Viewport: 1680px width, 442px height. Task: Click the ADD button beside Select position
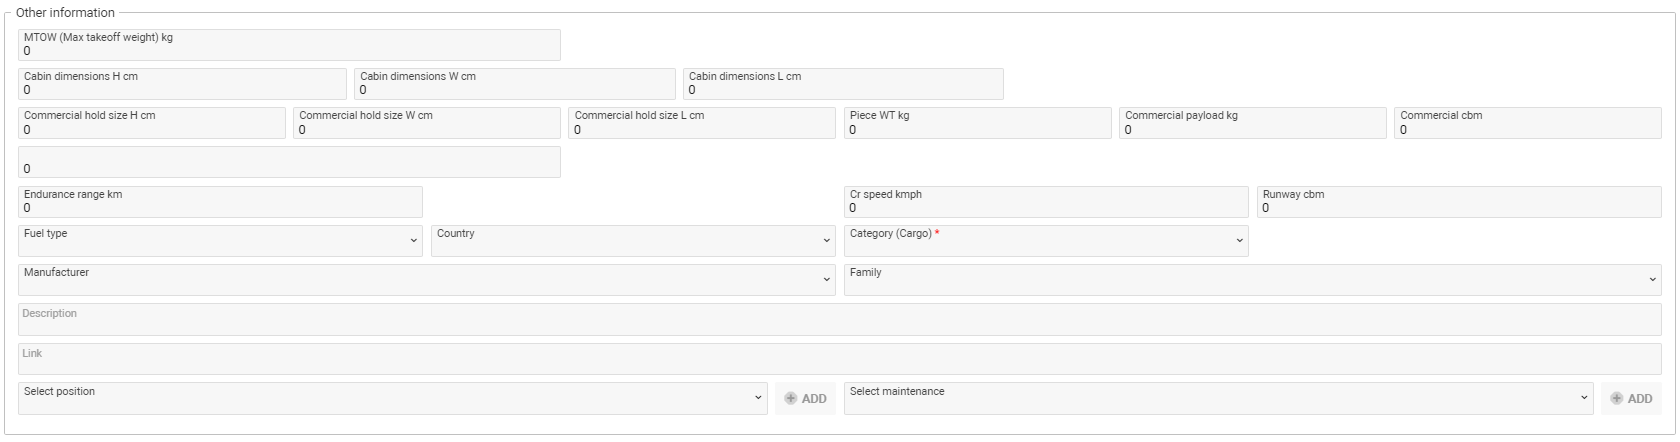pyautogui.click(x=805, y=398)
